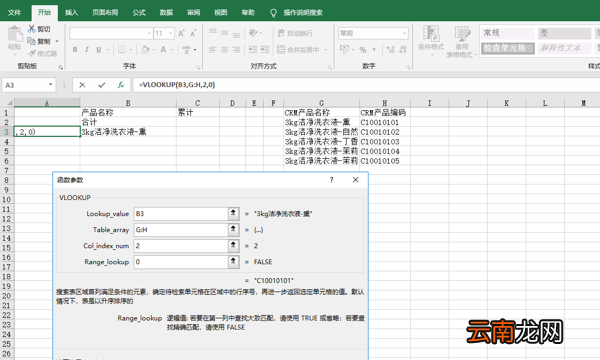
Task: Click the text orientation icon
Action: pyautogui.click(x=253, y=33)
